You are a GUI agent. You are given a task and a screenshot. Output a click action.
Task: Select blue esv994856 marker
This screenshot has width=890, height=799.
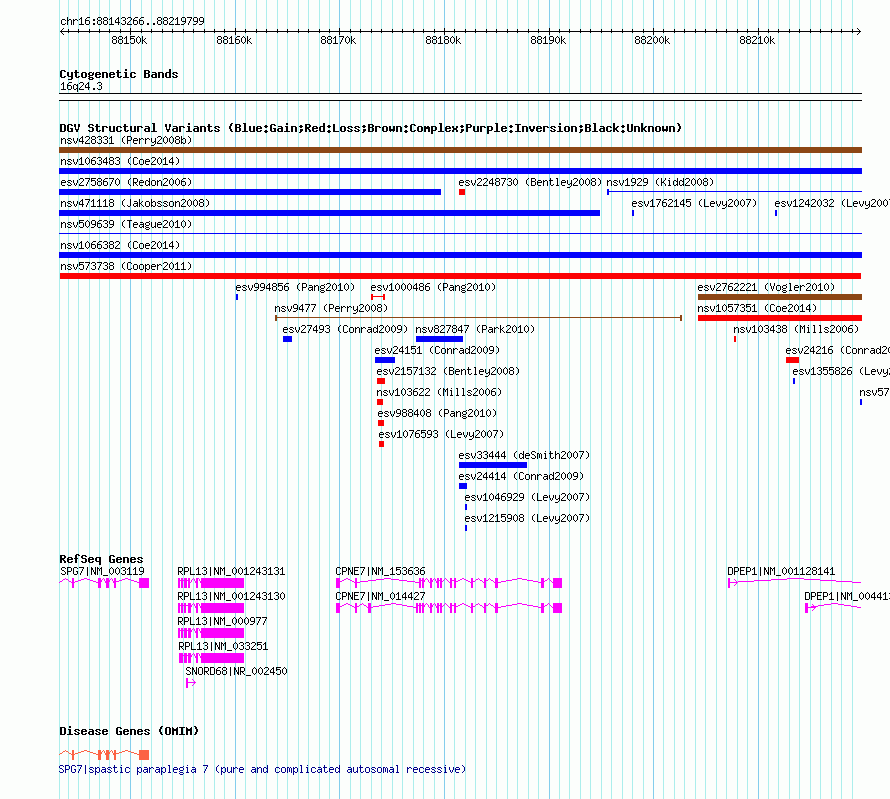(x=237, y=297)
